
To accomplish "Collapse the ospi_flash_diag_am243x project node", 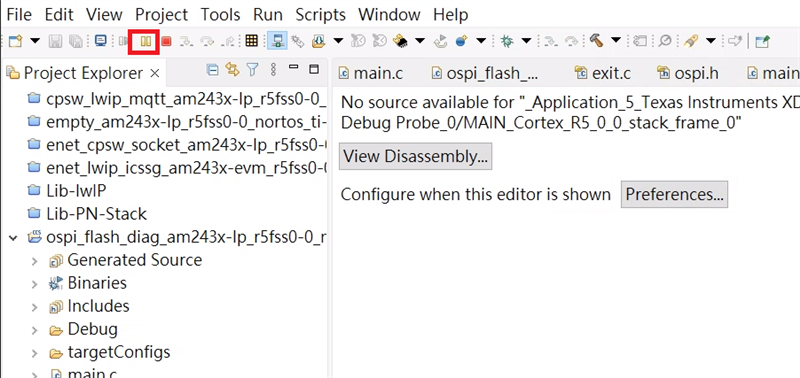I will click(14, 237).
